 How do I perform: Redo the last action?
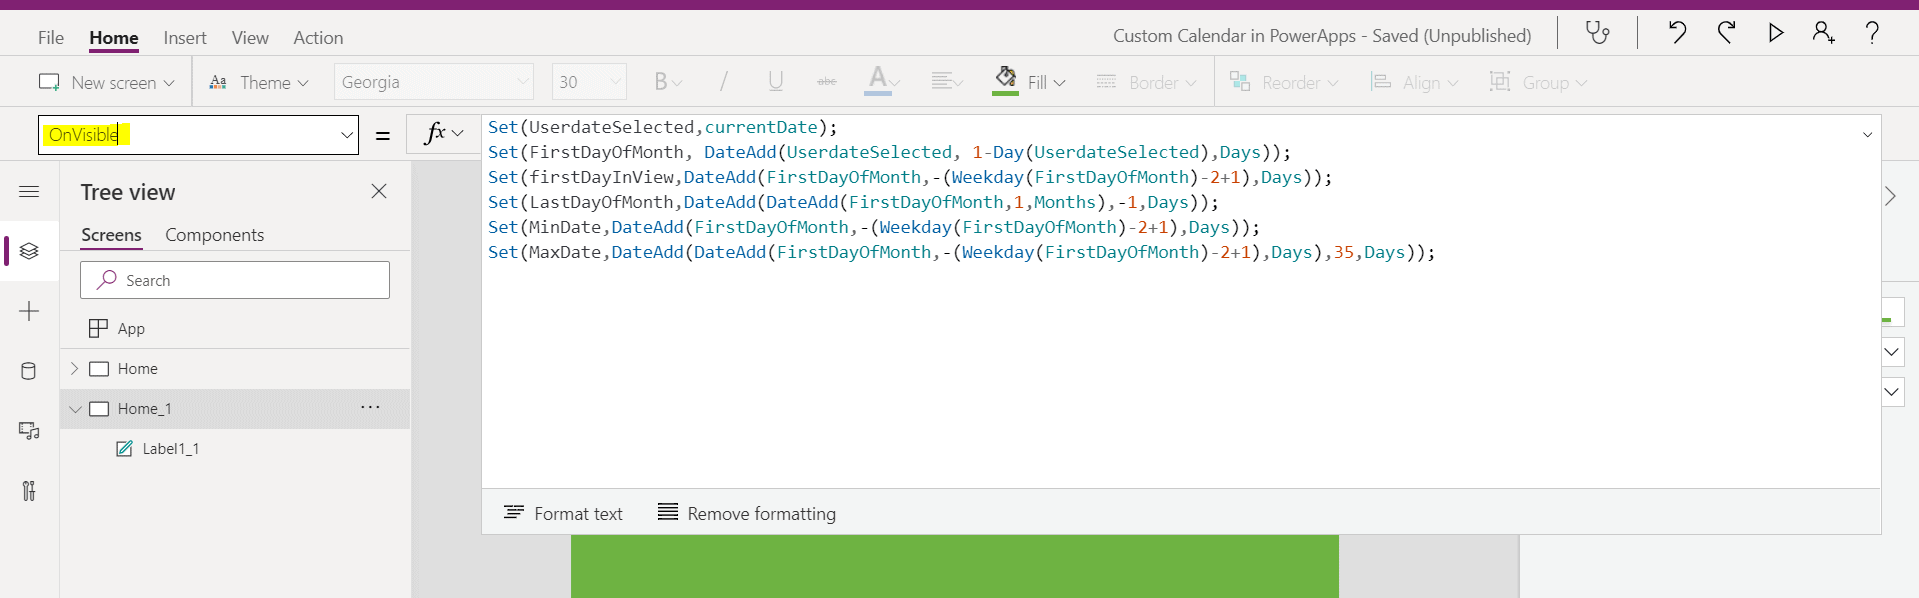click(1727, 33)
